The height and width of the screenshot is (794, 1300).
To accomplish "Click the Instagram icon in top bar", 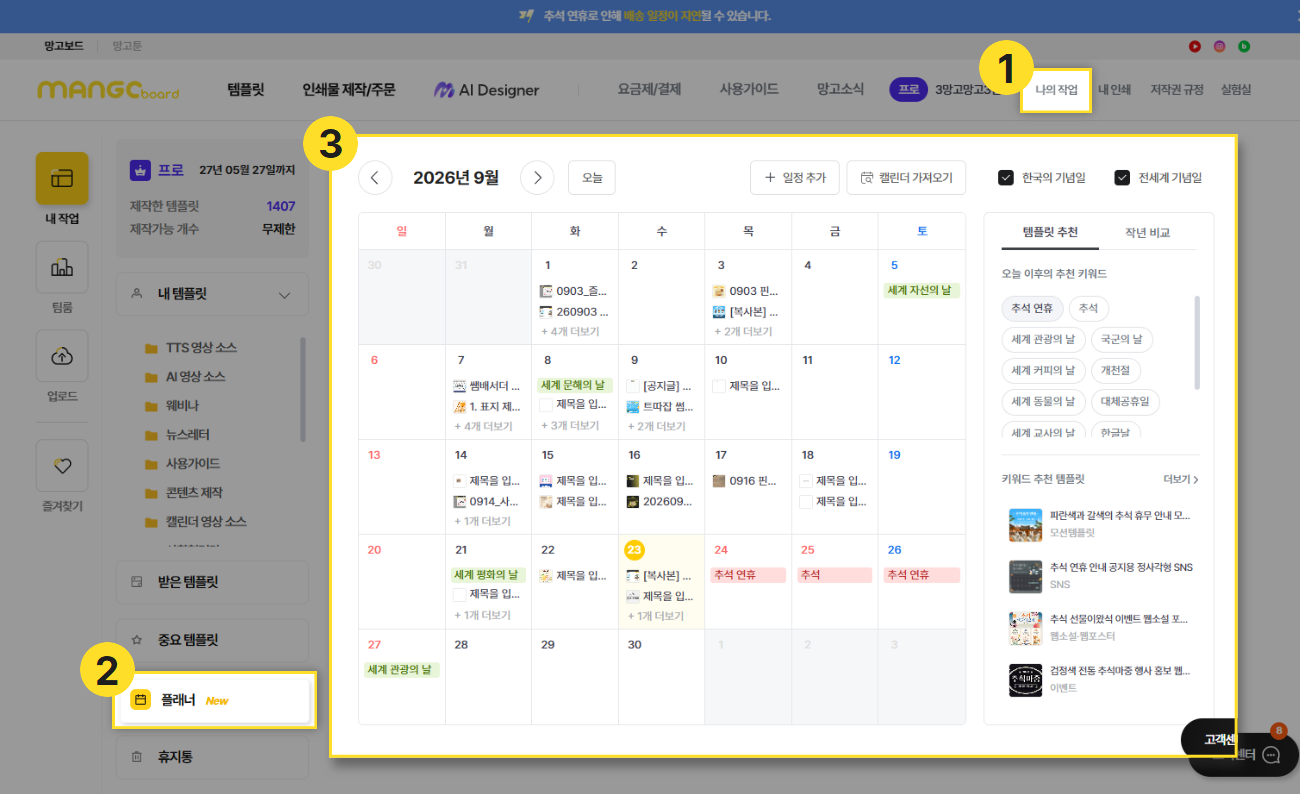I will click(x=1220, y=46).
